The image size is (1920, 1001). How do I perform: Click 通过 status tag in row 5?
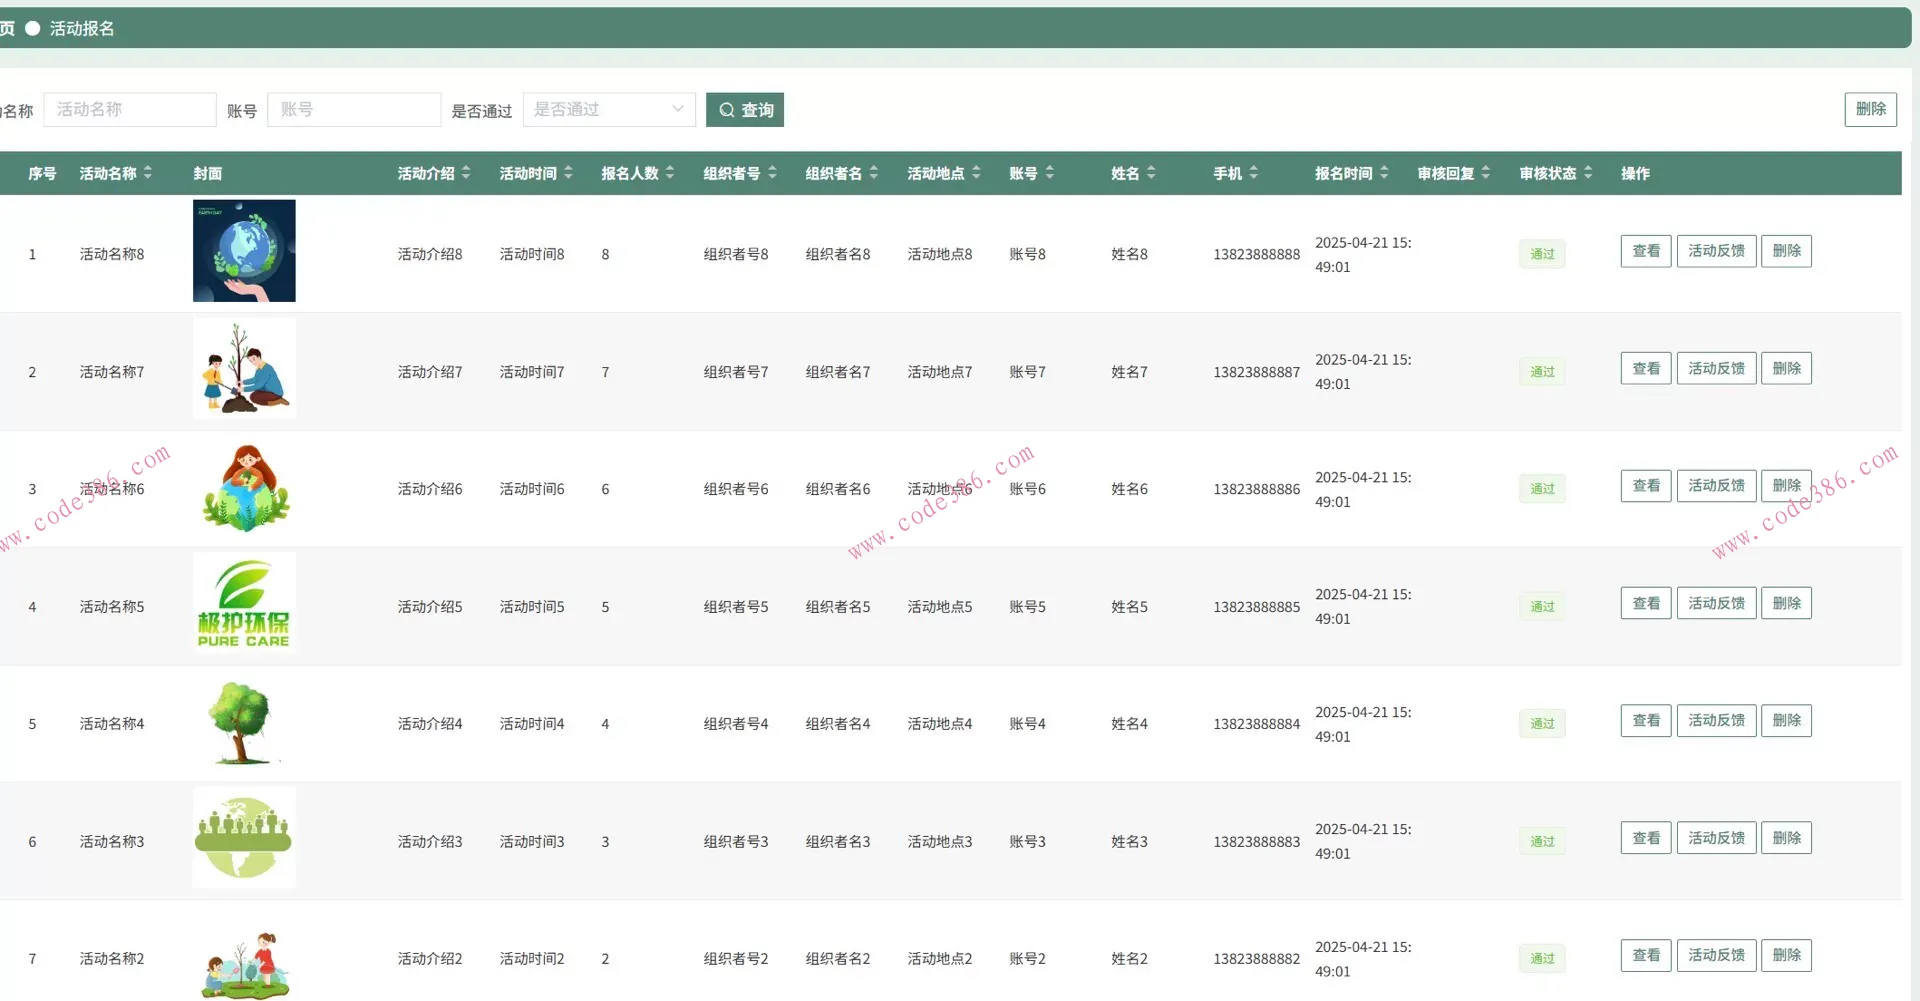[1542, 724]
